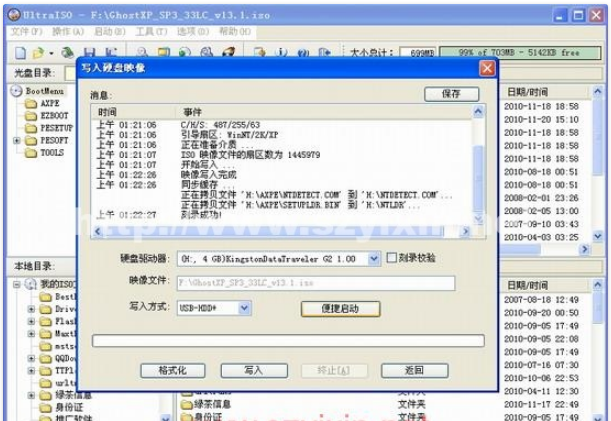The height and width of the screenshot is (421, 611).
Task: Click the date 2010-10-06 22:53 entry
Action: (x=541, y=378)
